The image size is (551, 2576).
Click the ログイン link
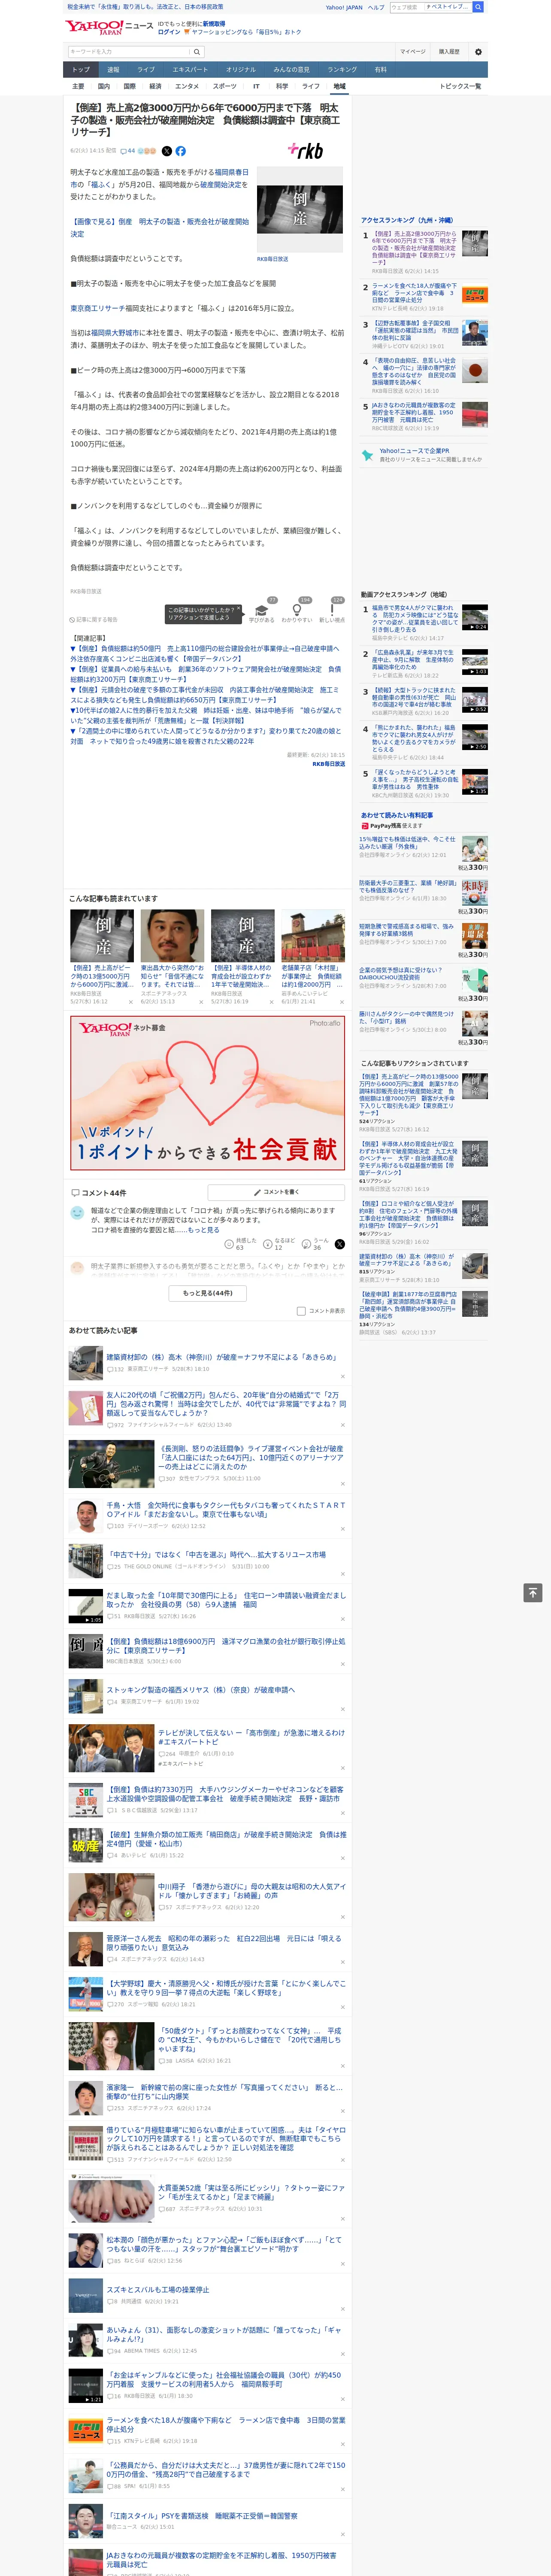(x=169, y=32)
